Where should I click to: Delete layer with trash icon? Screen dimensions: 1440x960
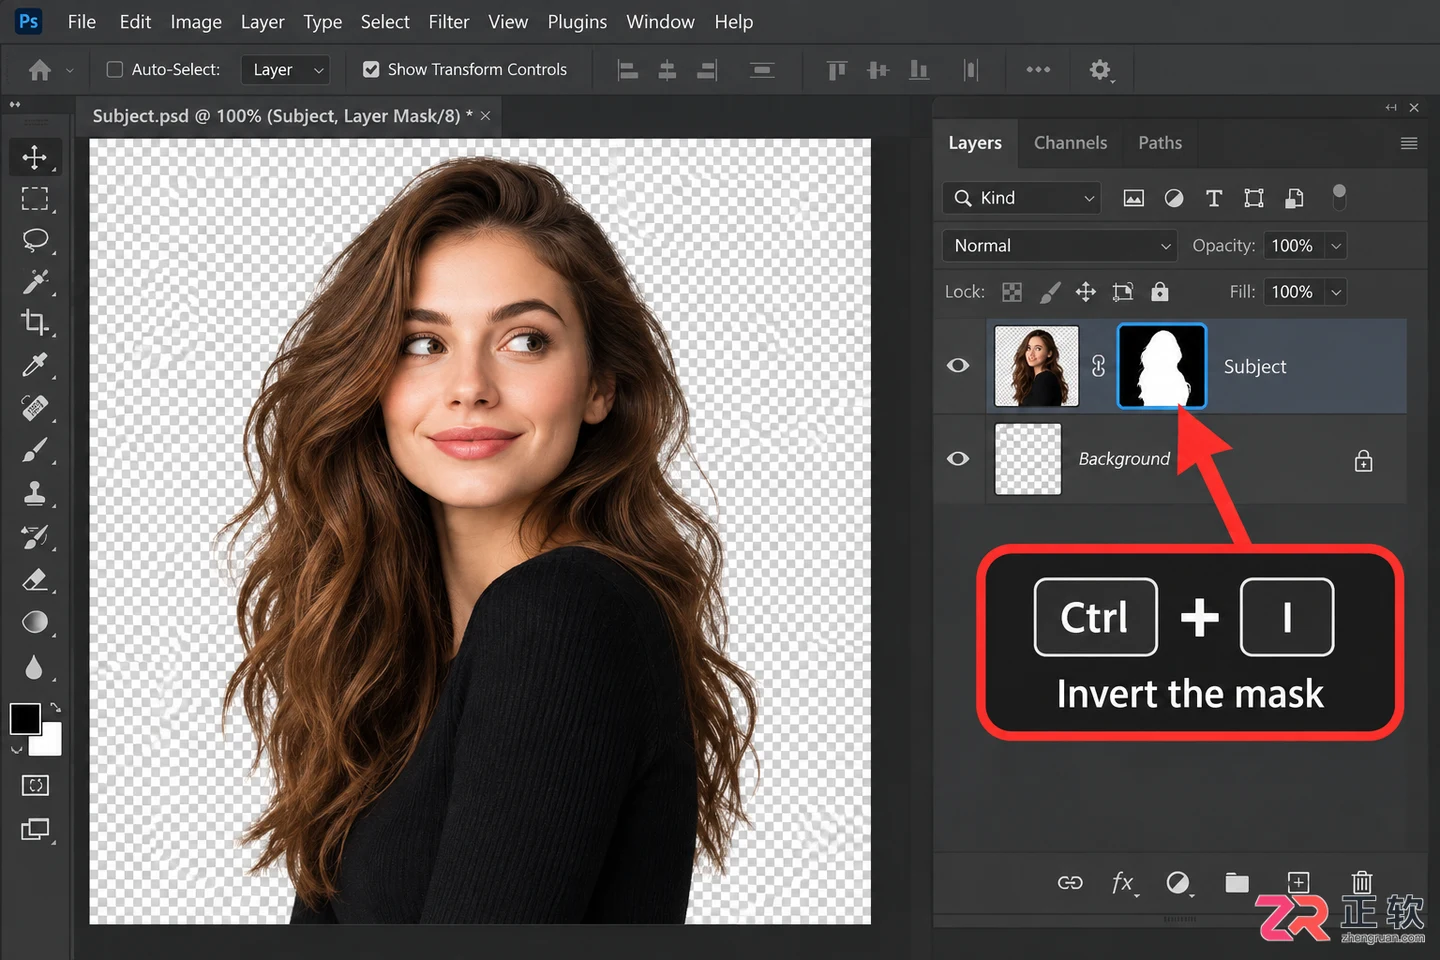click(x=1362, y=882)
